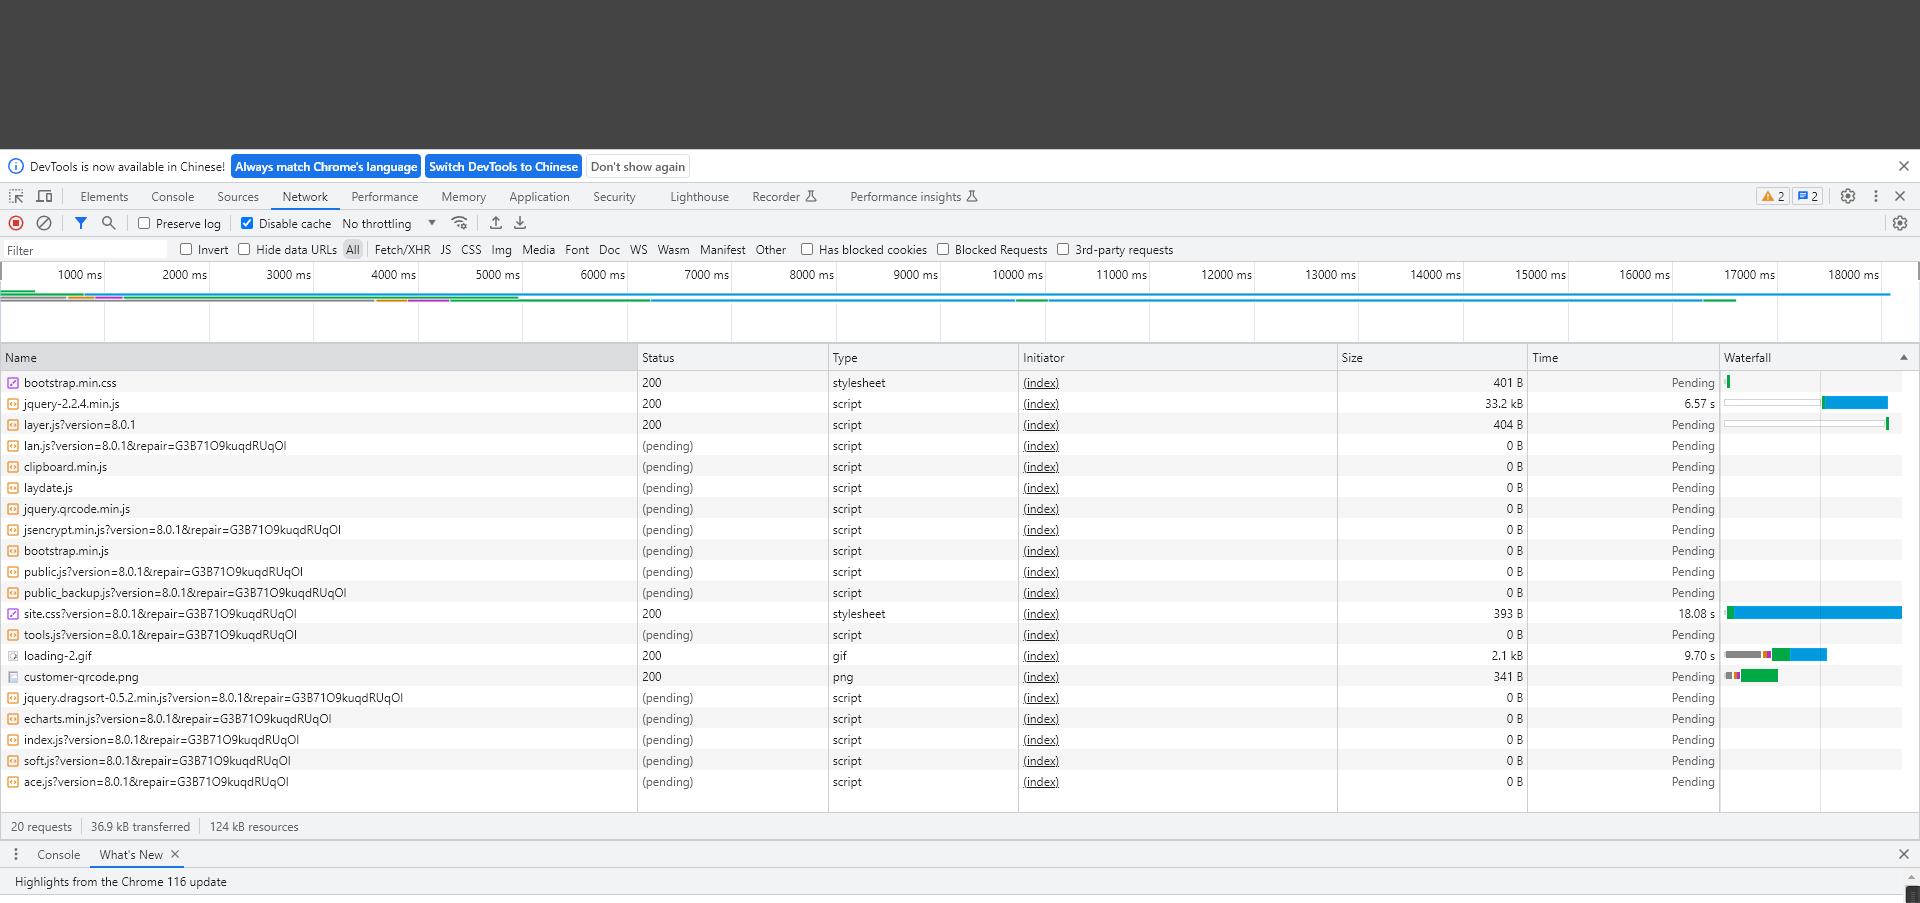Import HAR file upload icon
This screenshot has height=903, width=1920.
[496, 223]
